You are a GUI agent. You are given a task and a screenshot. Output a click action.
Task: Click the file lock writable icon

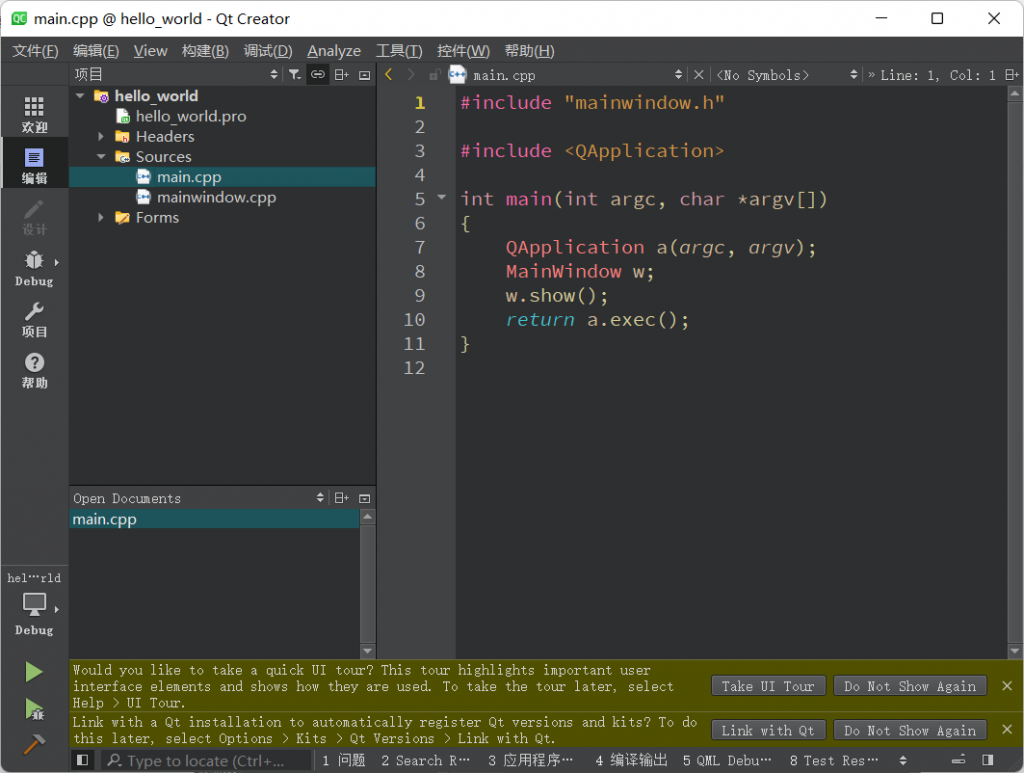[x=434, y=75]
